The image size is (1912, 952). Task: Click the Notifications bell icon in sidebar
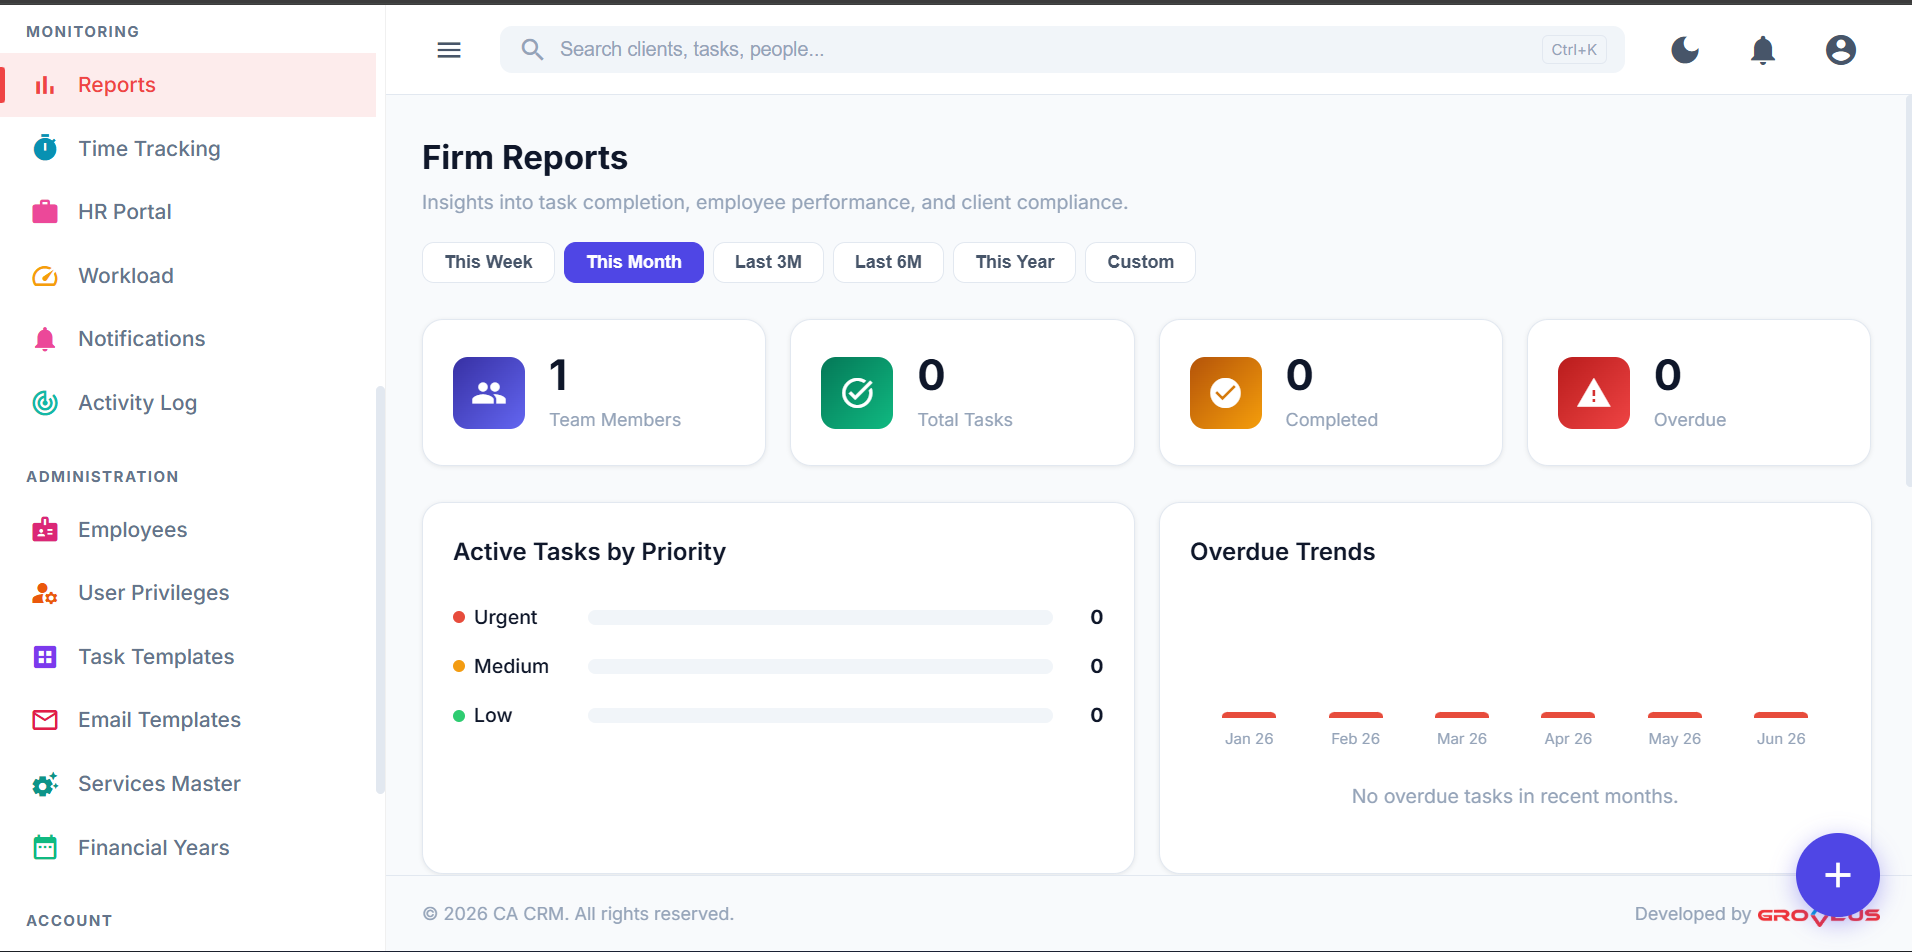click(x=45, y=339)
